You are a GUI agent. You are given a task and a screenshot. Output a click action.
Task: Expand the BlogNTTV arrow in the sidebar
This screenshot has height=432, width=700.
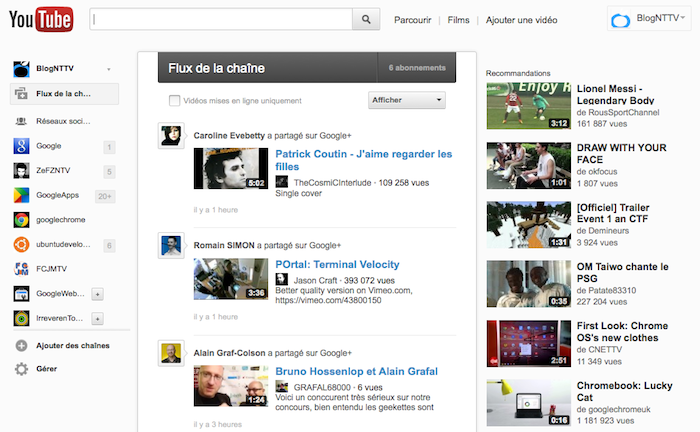coord(108,69)
